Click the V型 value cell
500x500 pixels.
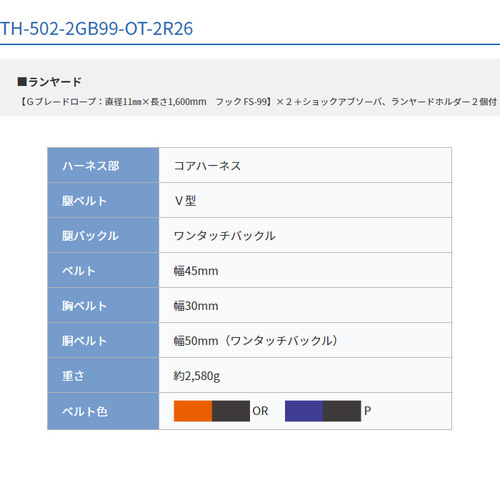[x=305, y=200]
